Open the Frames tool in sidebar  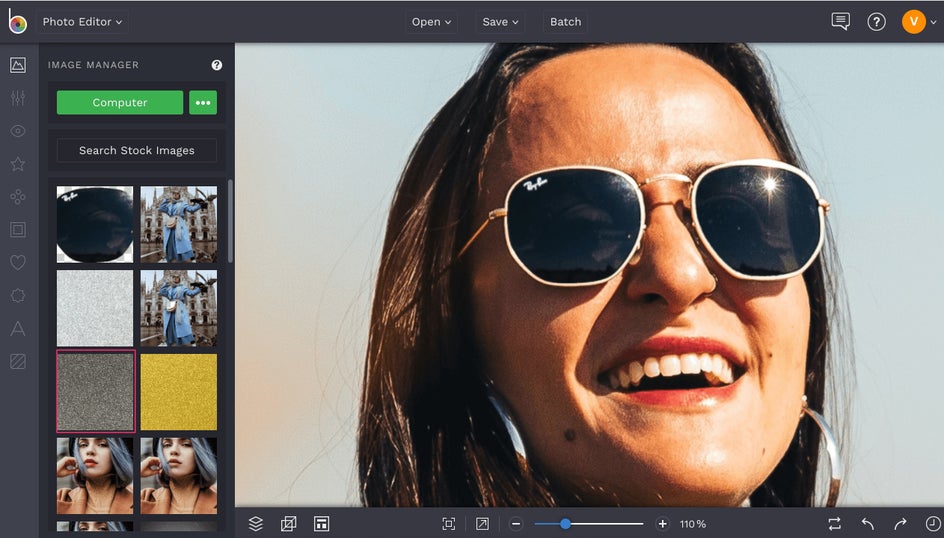click(17, 230)
